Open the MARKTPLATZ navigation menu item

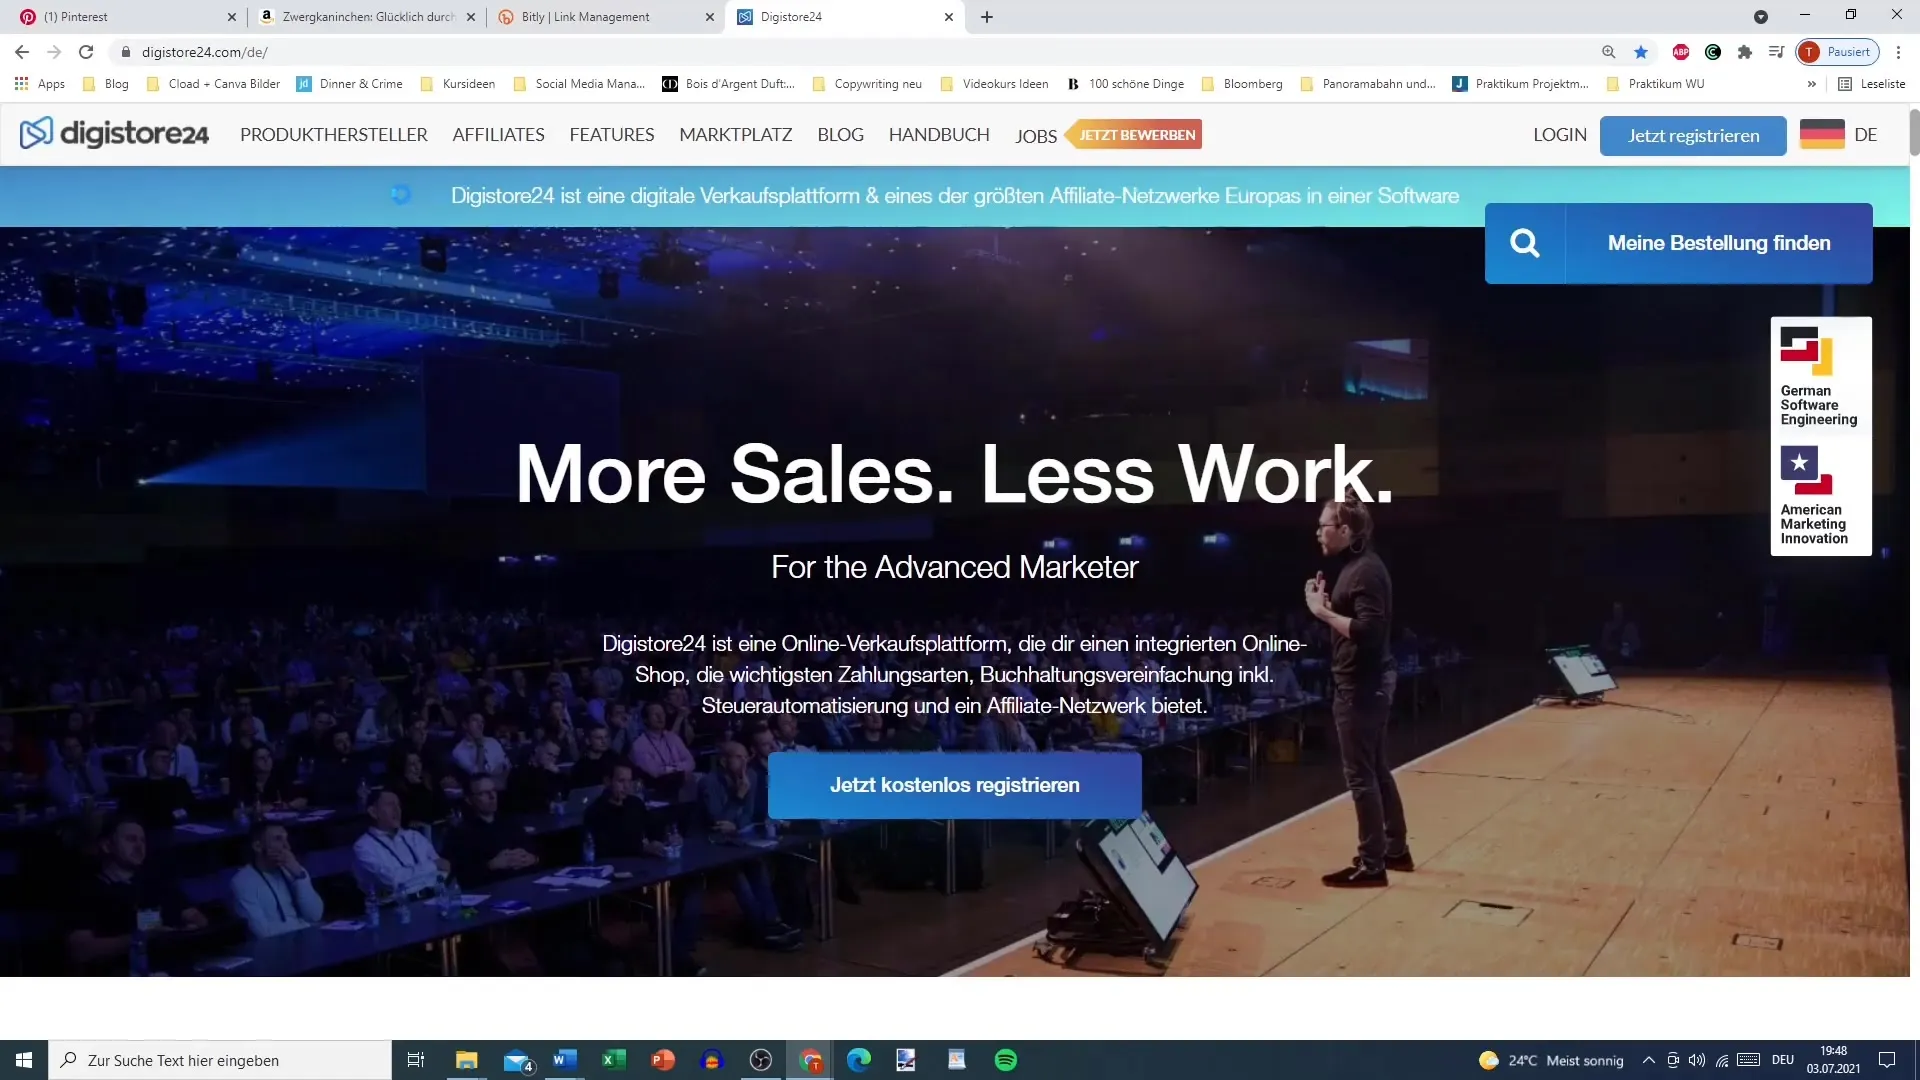(x=736, y=133)
